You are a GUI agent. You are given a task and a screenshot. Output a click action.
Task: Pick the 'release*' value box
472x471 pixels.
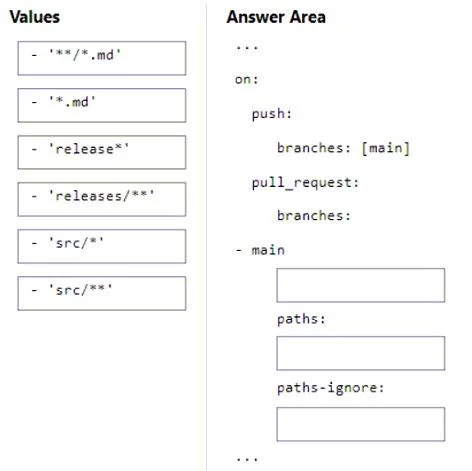(x=102, y=152)
